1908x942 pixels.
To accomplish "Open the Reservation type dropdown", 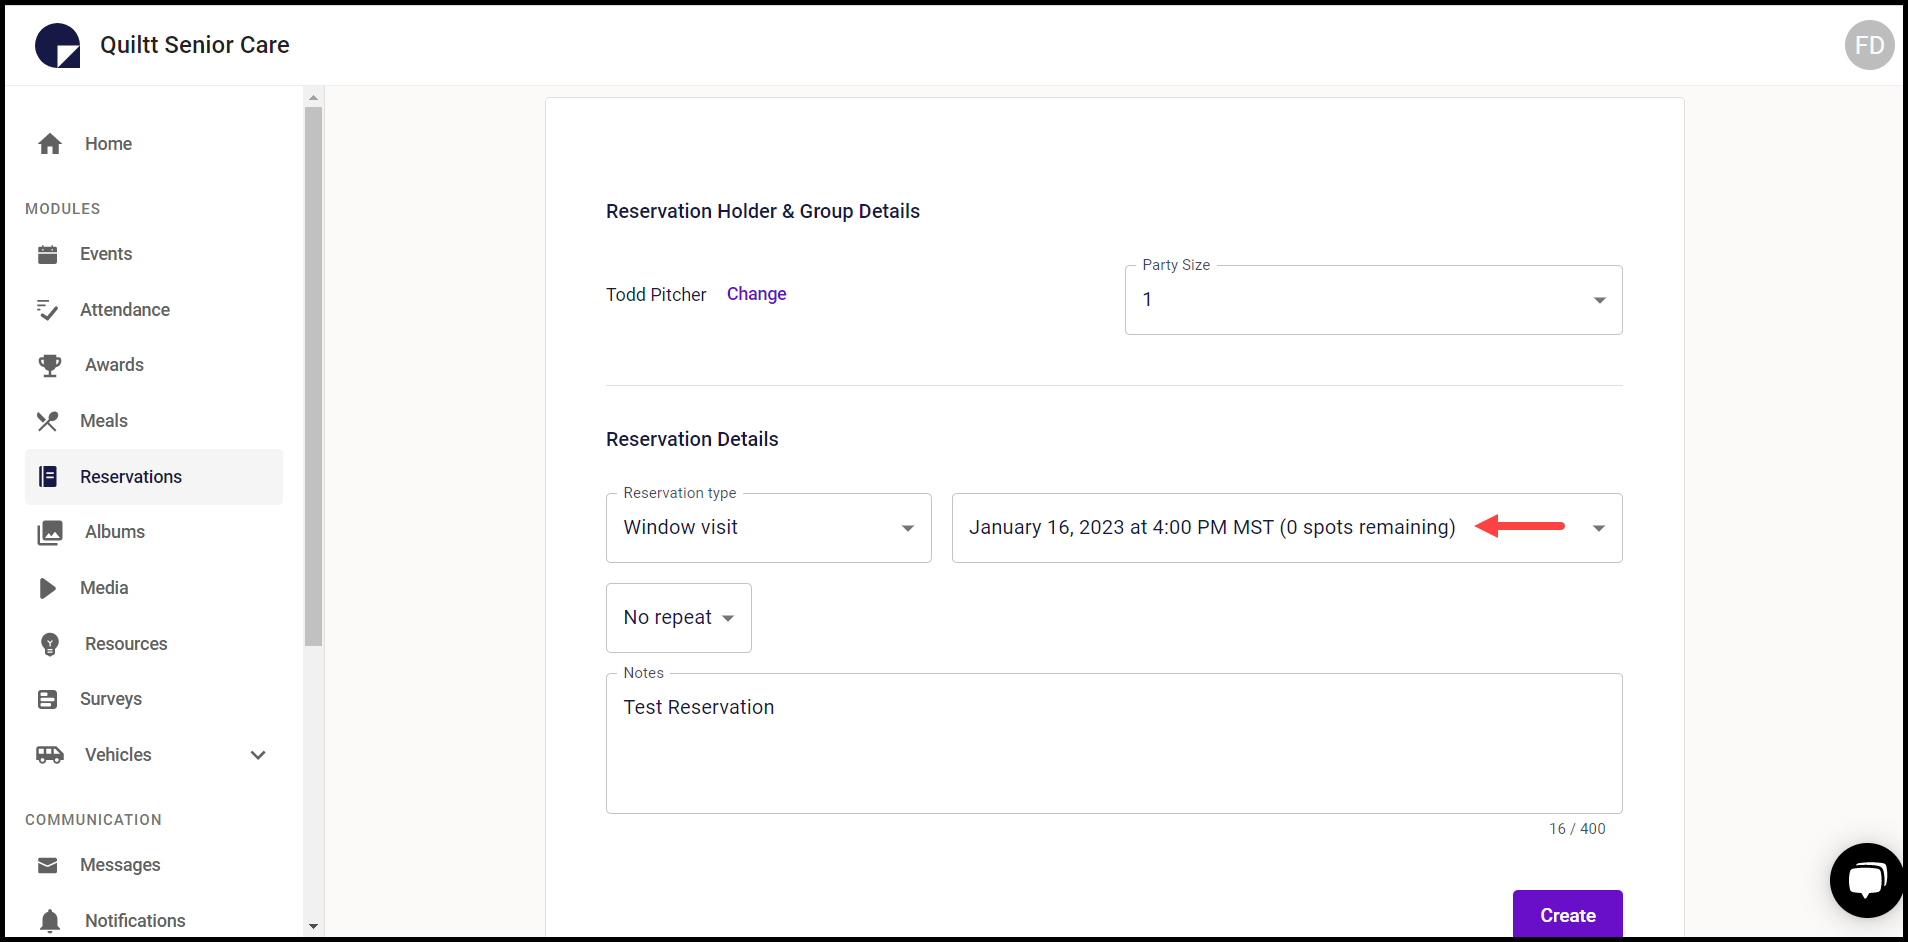I will pos(768,528).
